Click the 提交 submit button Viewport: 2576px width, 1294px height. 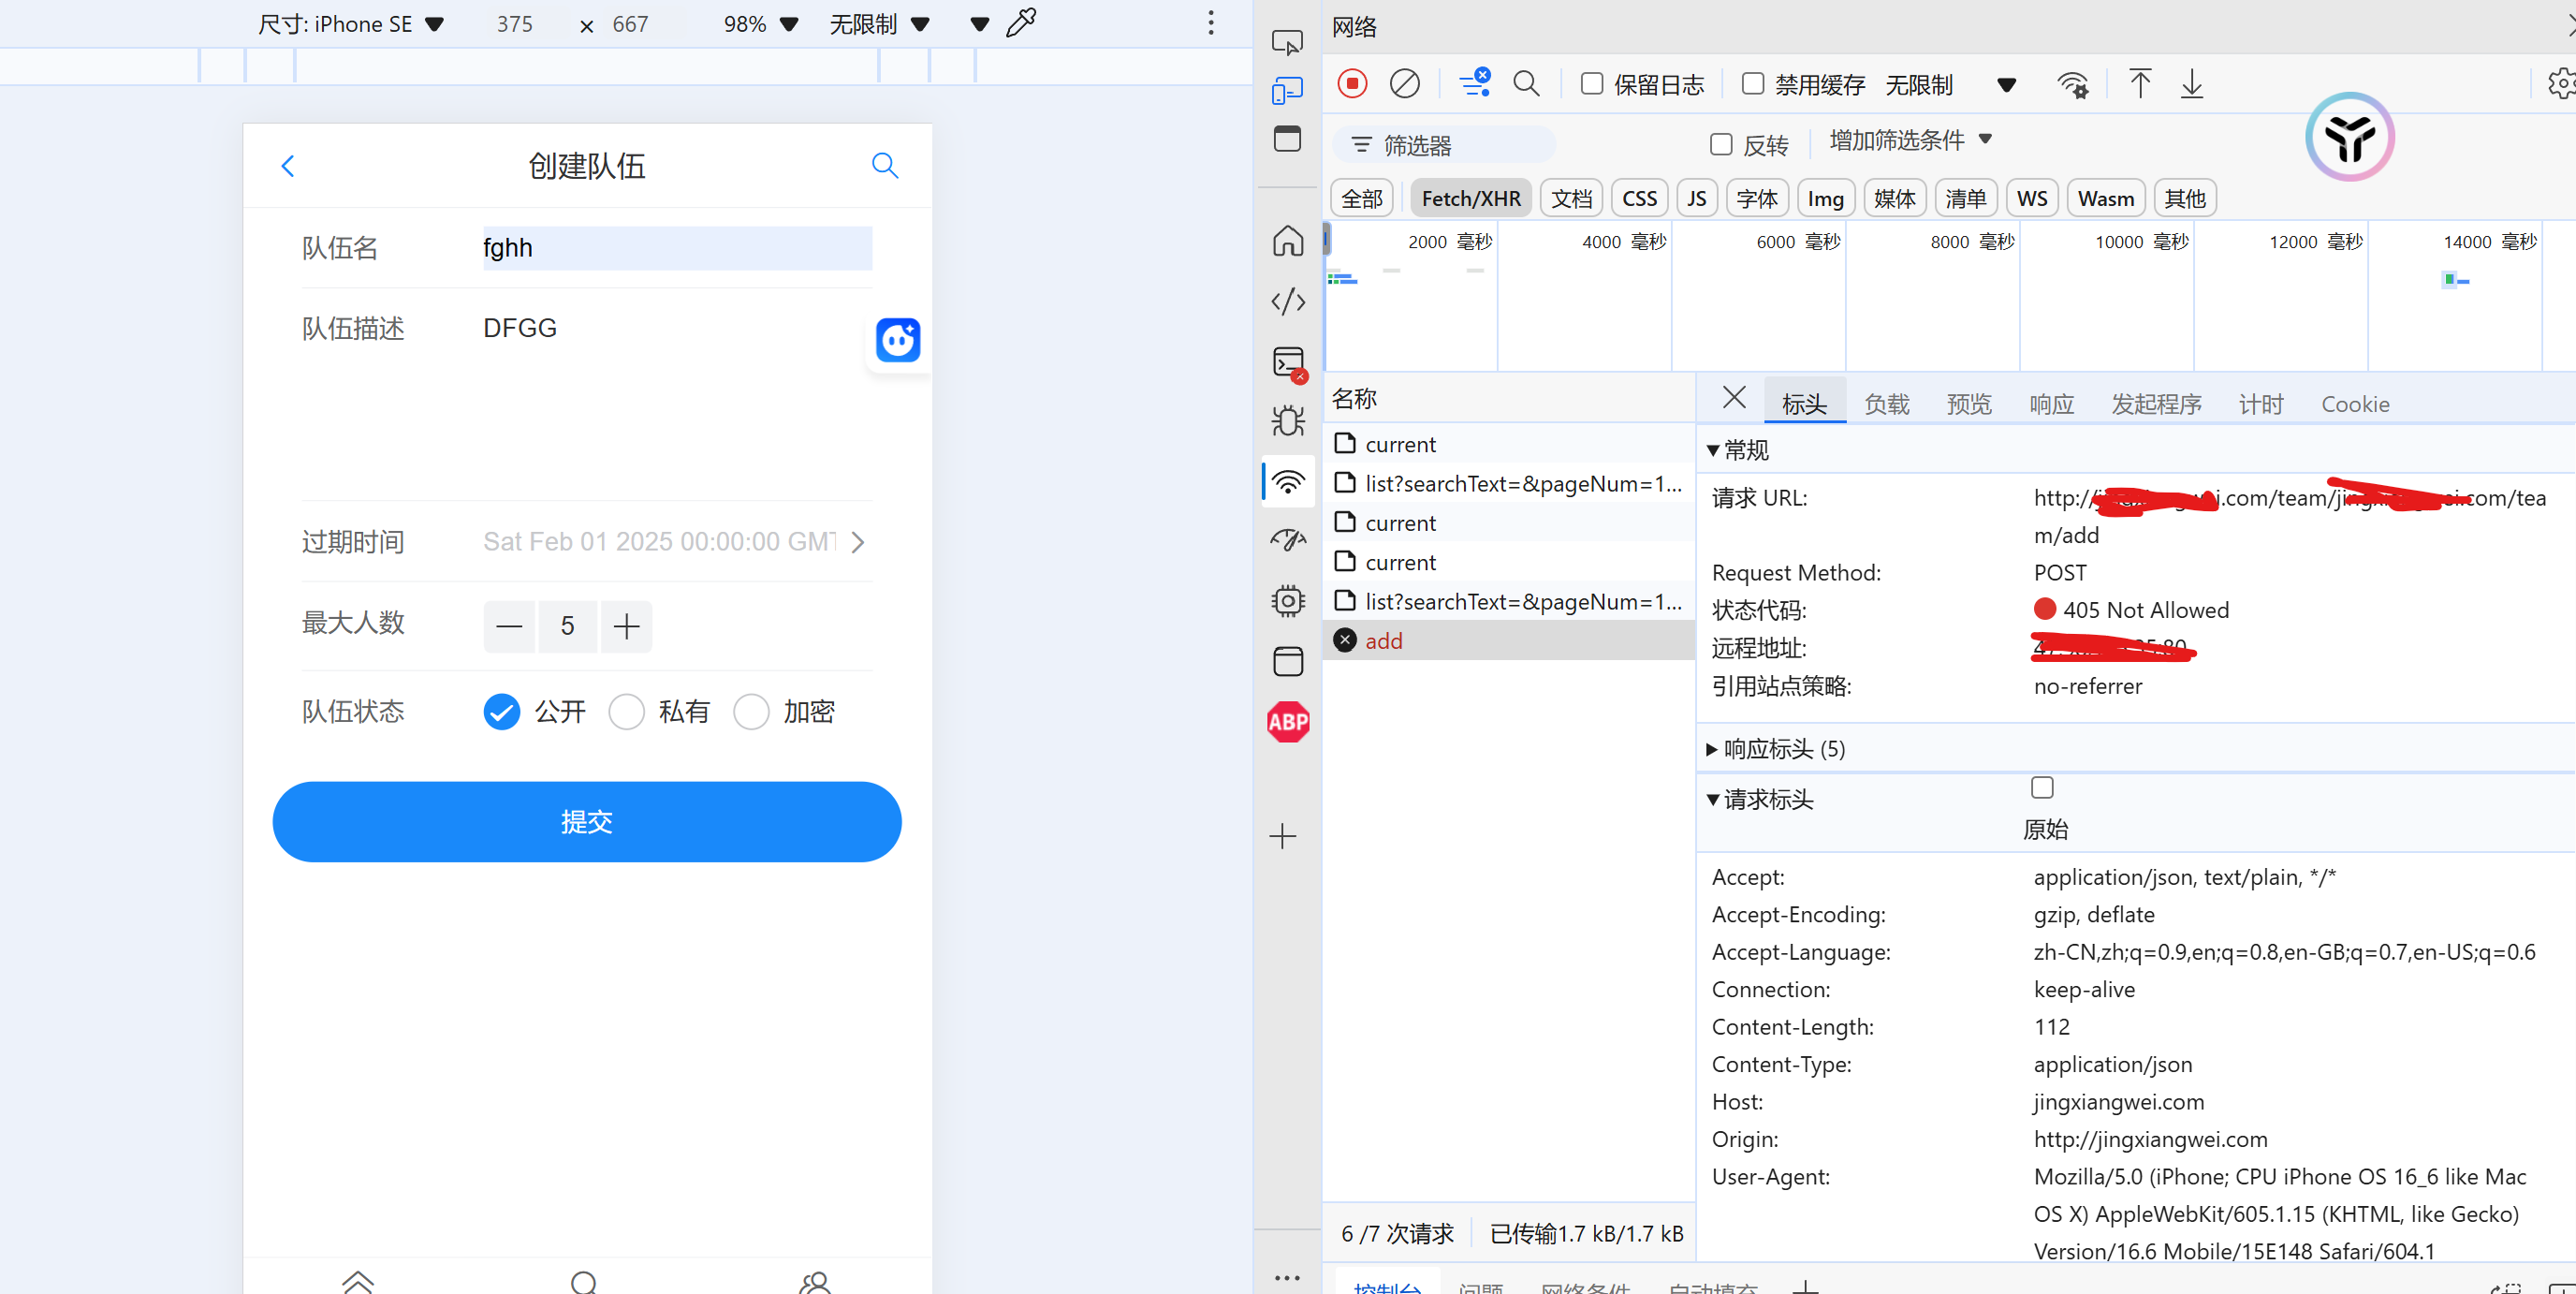coord(587,821)
